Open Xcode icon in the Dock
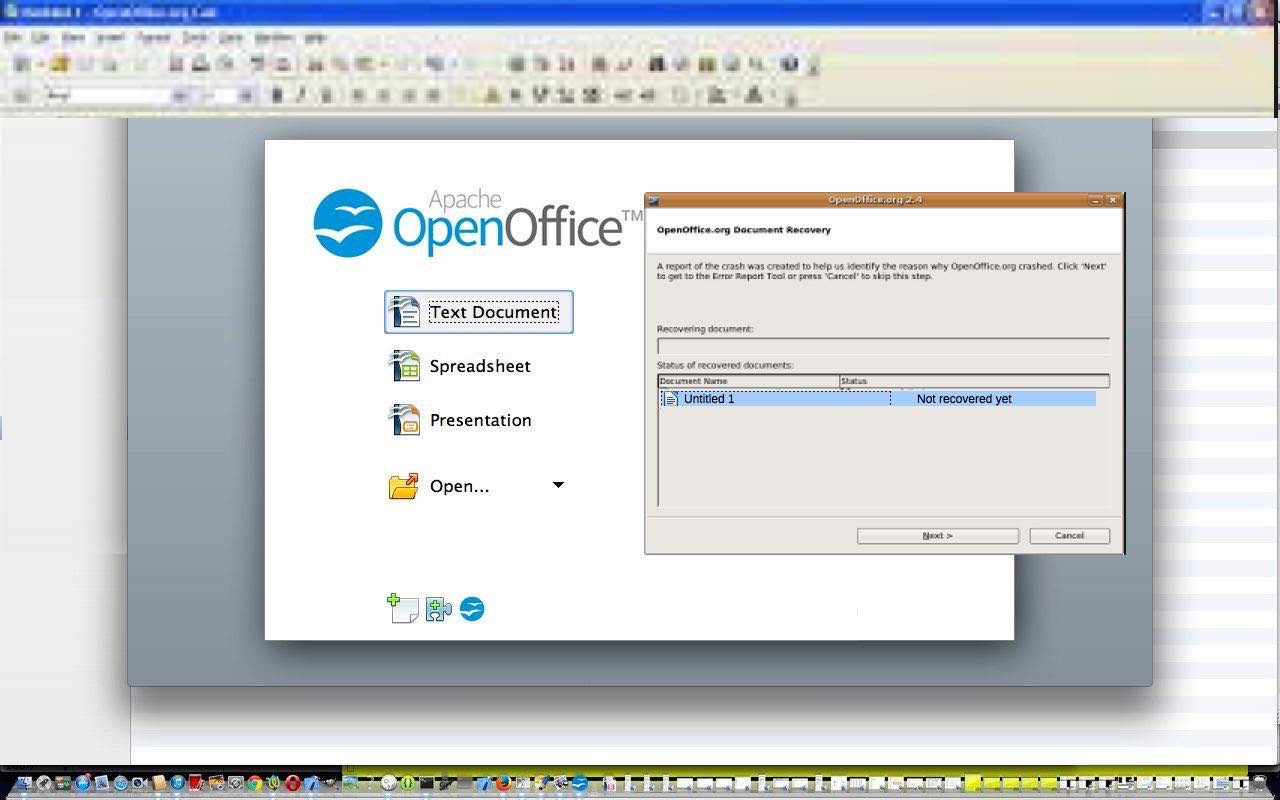Screen dimensions: 1280x800 (x=311, y=783)
